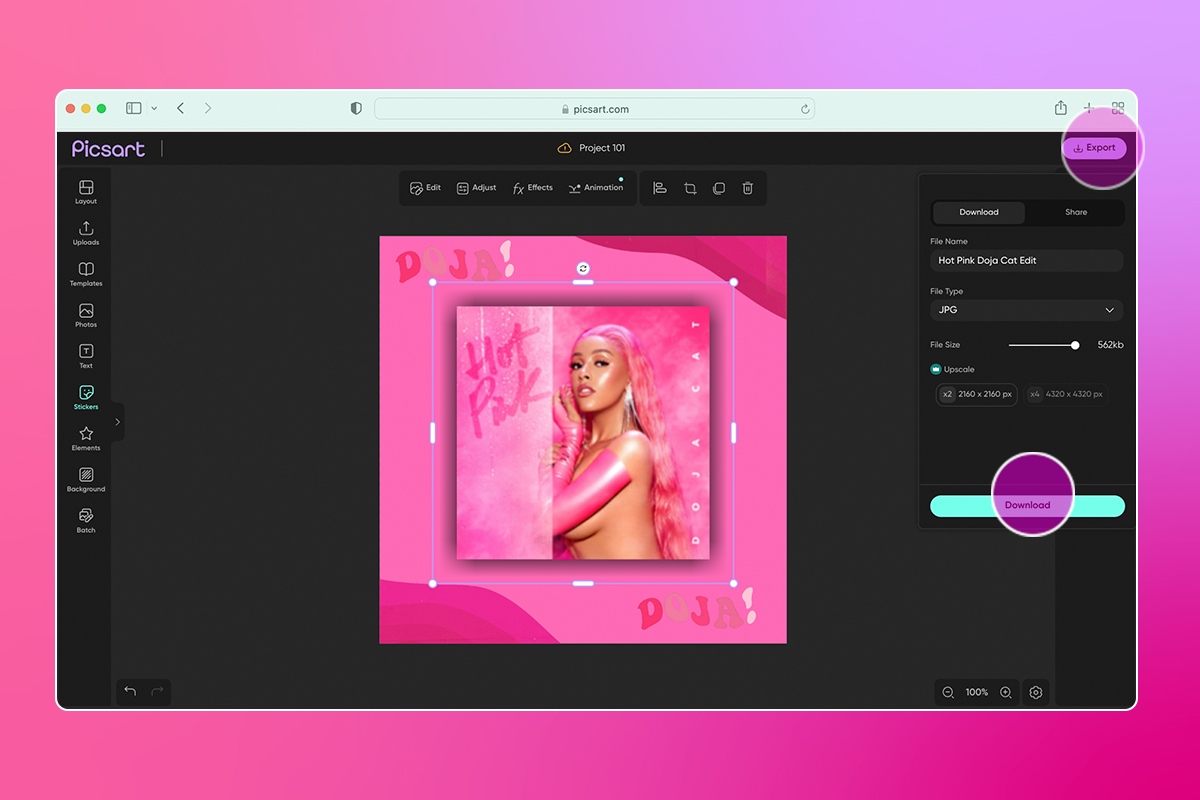Enable the Upscale toggle
The width and height of the screenshot is (1200, 800).
point(934,369)
